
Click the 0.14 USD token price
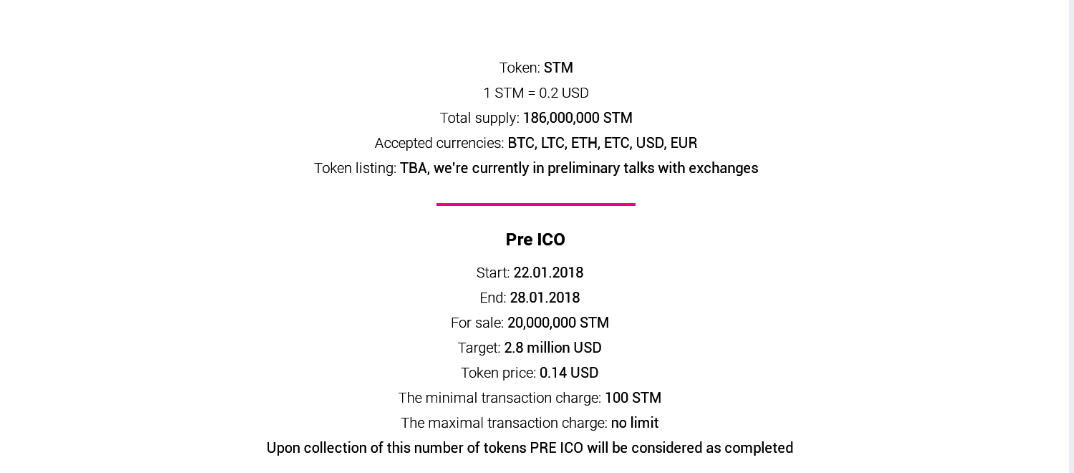click(x=569, y=373)
